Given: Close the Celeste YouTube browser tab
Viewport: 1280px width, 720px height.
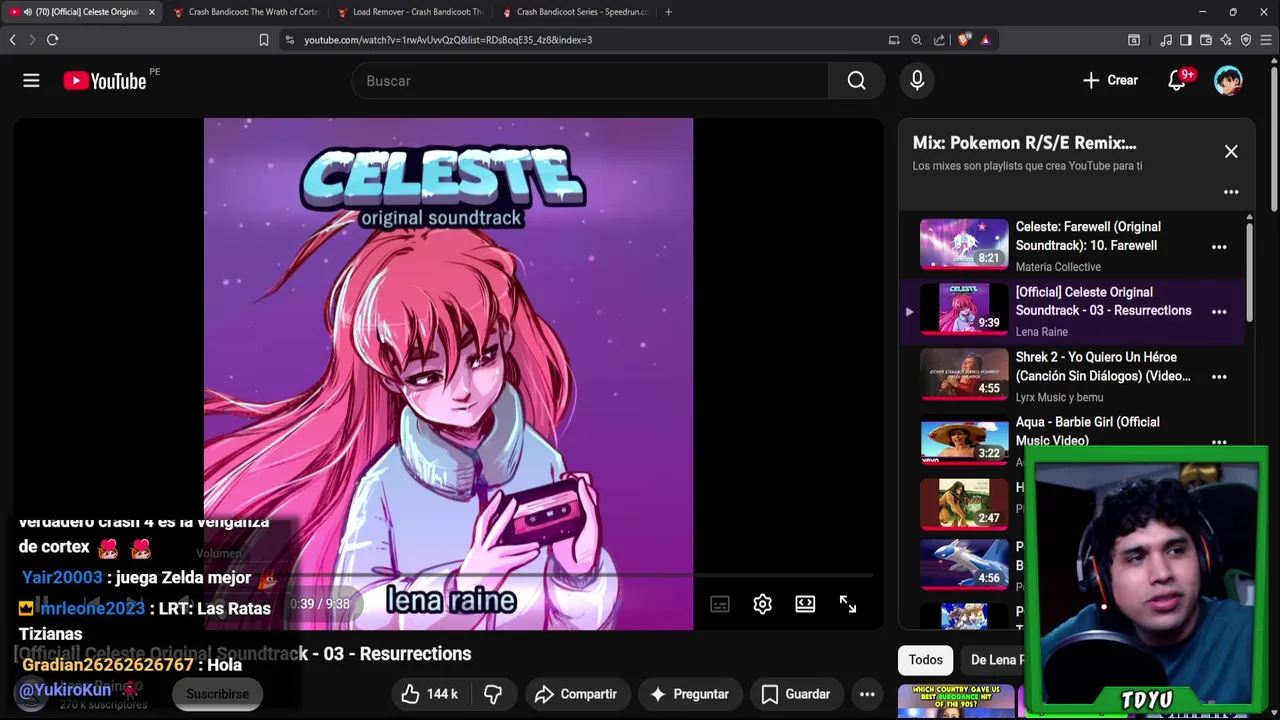Looking at the screenshot, I should [152, 12].
